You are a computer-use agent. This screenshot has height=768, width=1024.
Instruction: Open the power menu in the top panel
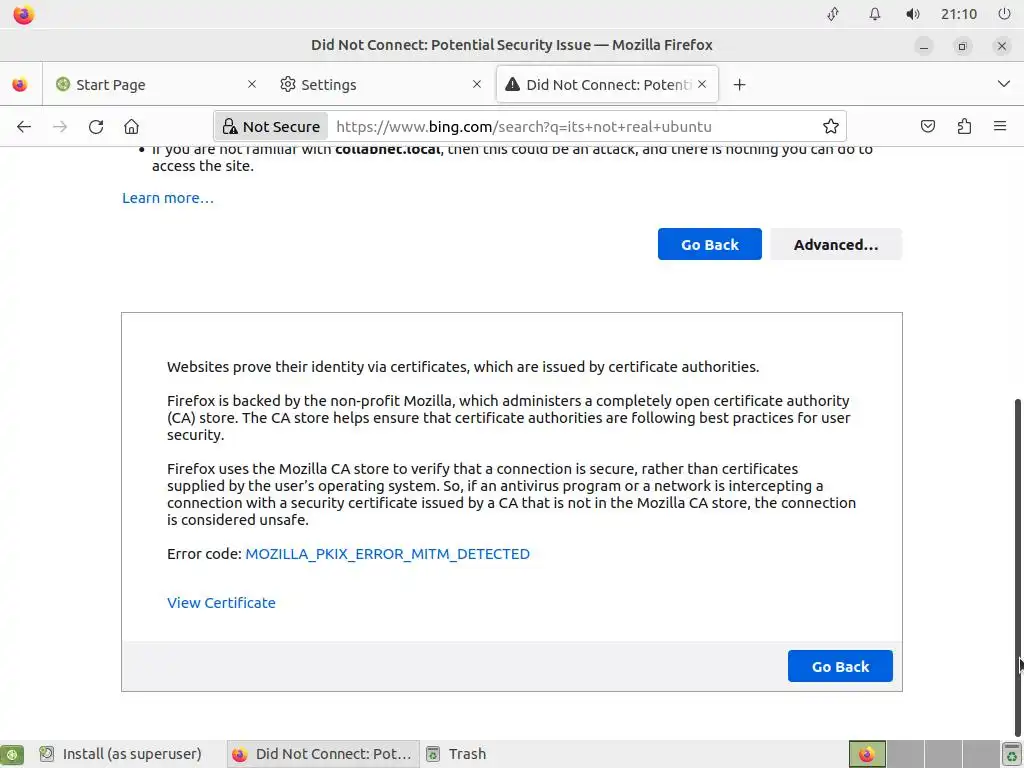point(1004,14)
